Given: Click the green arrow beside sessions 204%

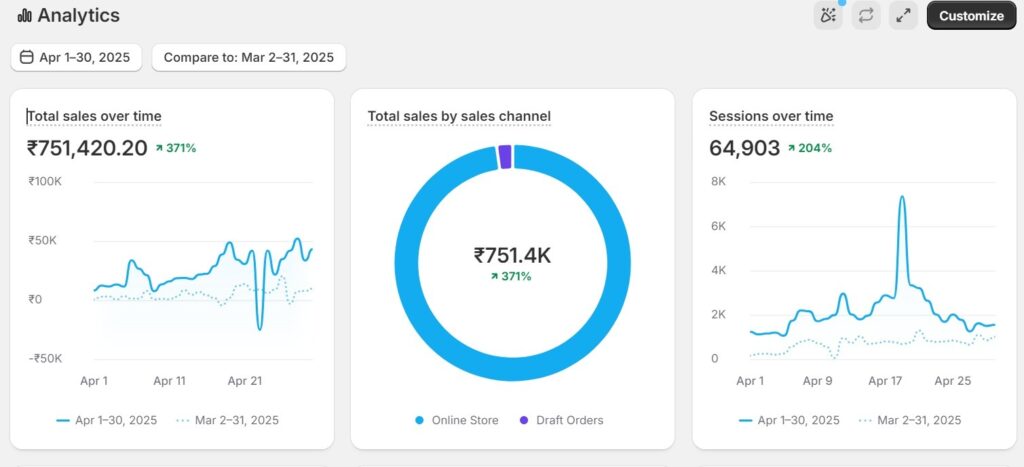Looking at the screenshot, I should pos(792,148).
